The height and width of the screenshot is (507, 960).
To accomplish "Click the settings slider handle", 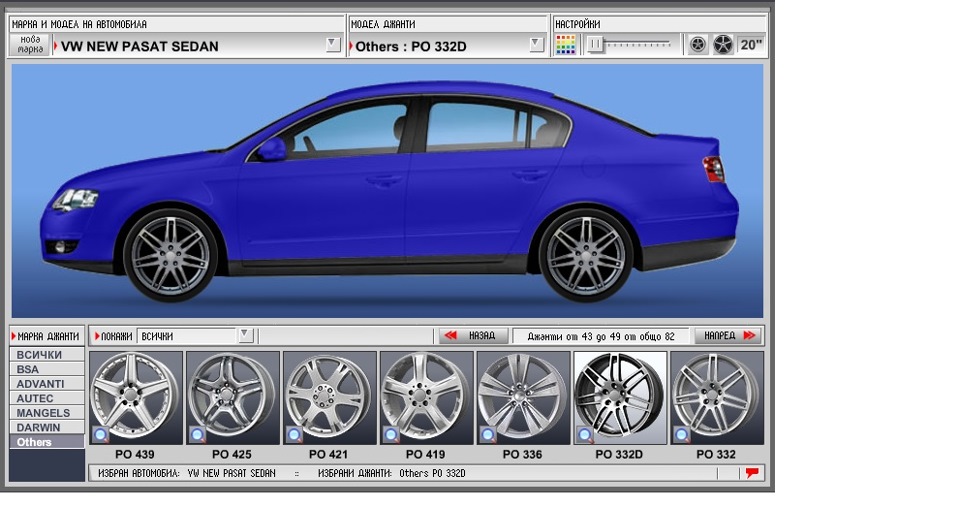I will (x=595, y=45).
